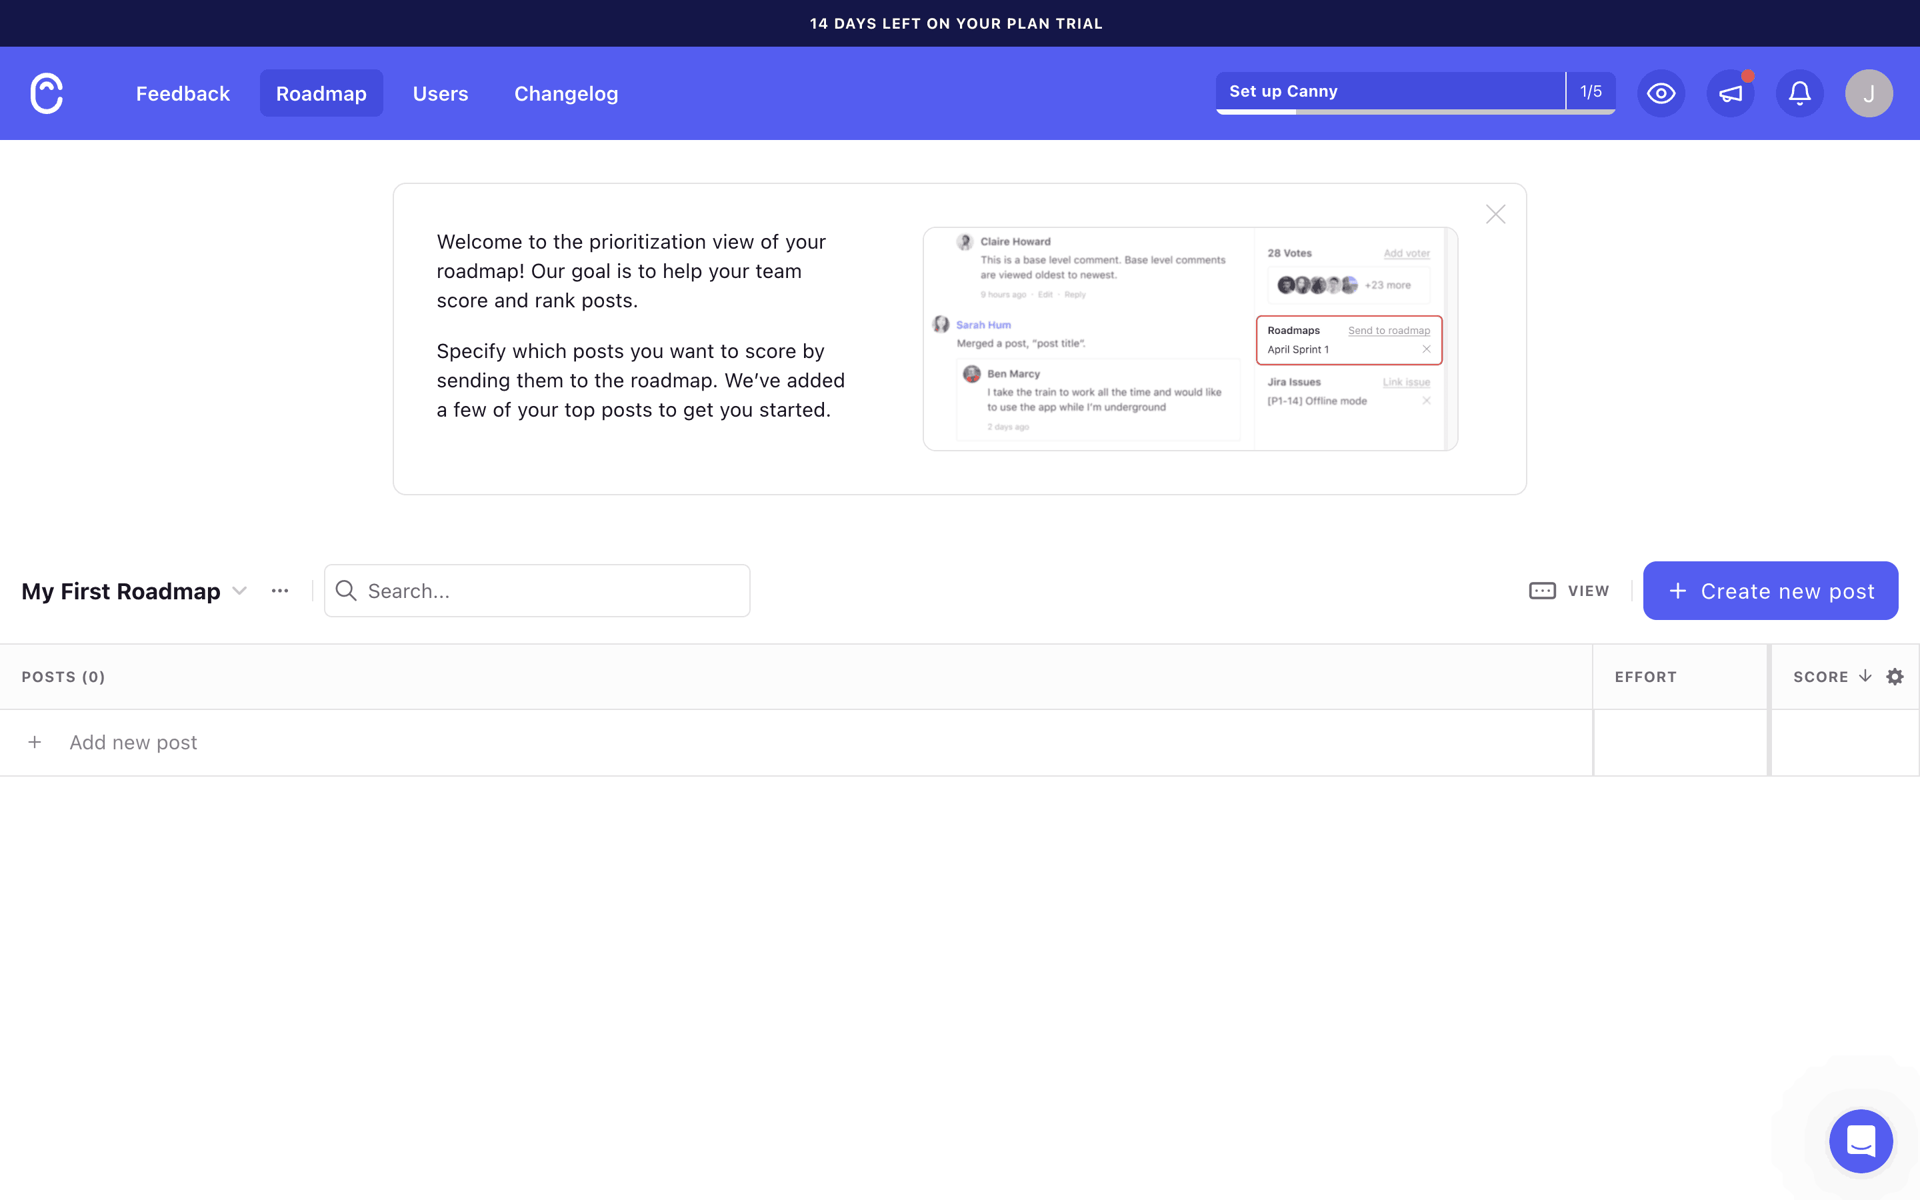Click the search magnifier icon
The width and height of the screenshot is (1920, 1200).
point(346,591)
